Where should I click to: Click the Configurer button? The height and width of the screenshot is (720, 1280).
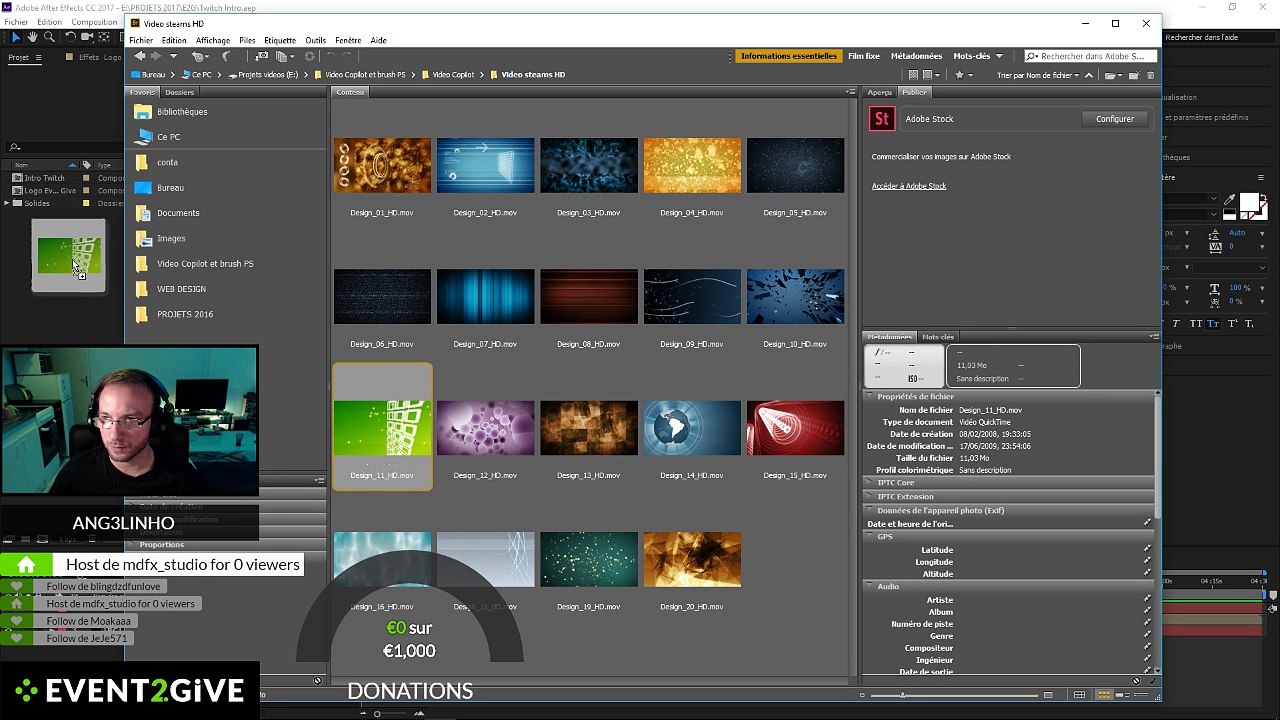pos(1114,119)
